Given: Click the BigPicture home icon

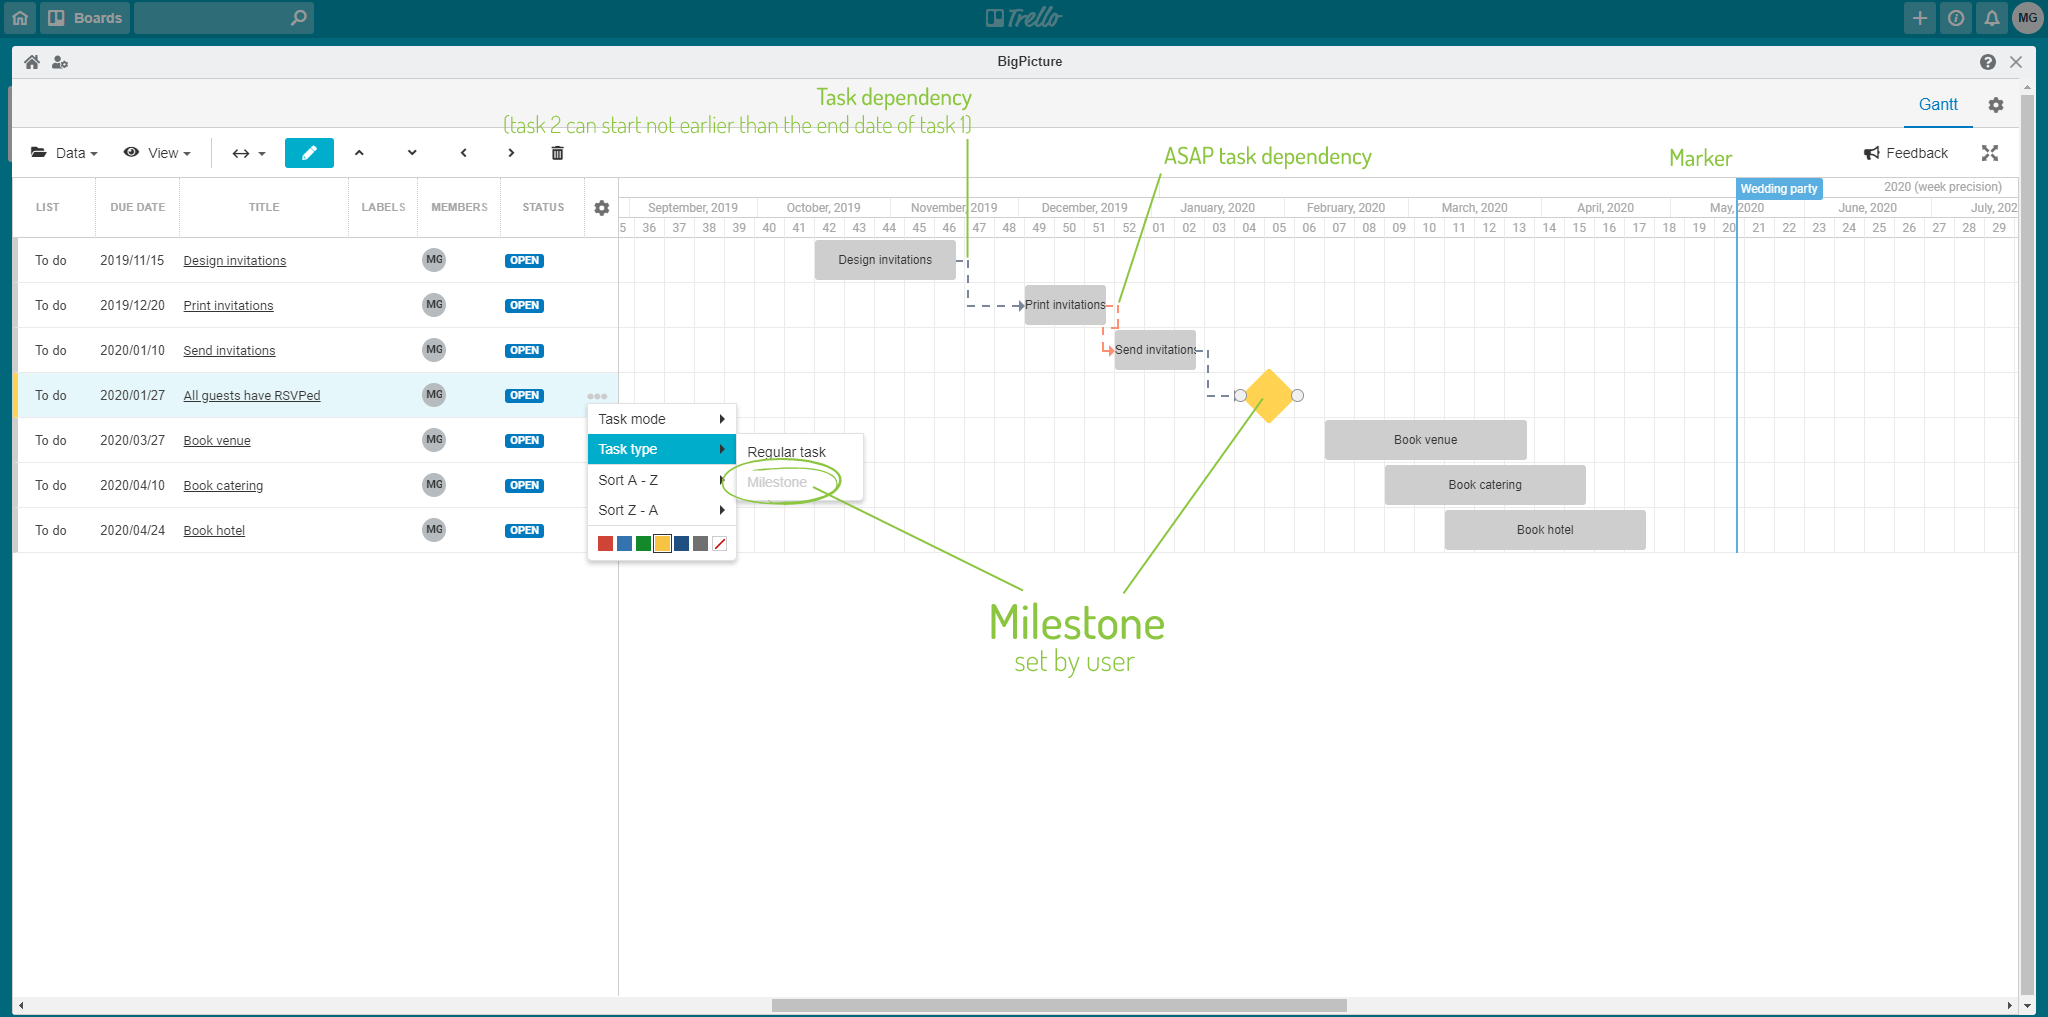Looking at the screenshot, I should pyautogui.click(x=32, y=62).
